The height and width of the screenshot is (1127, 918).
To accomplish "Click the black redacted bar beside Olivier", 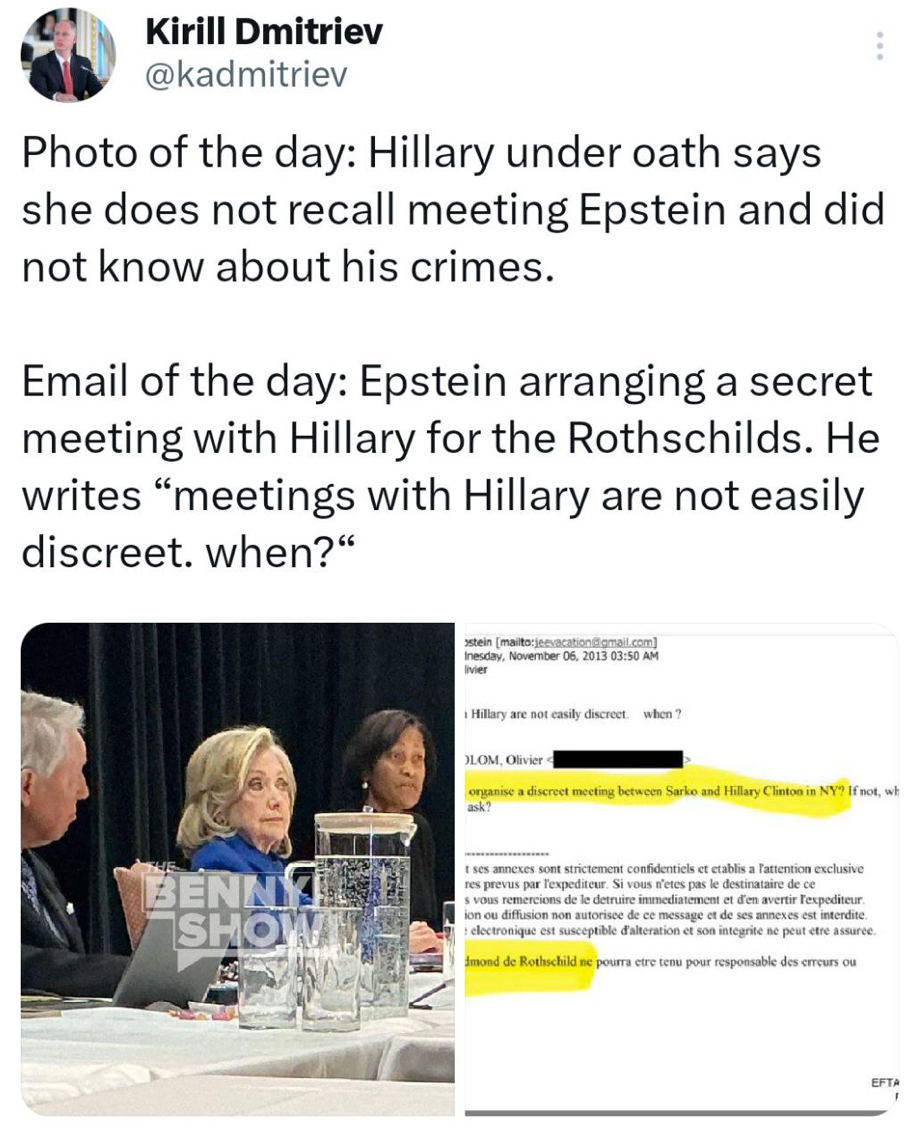I will coord(618,759).
